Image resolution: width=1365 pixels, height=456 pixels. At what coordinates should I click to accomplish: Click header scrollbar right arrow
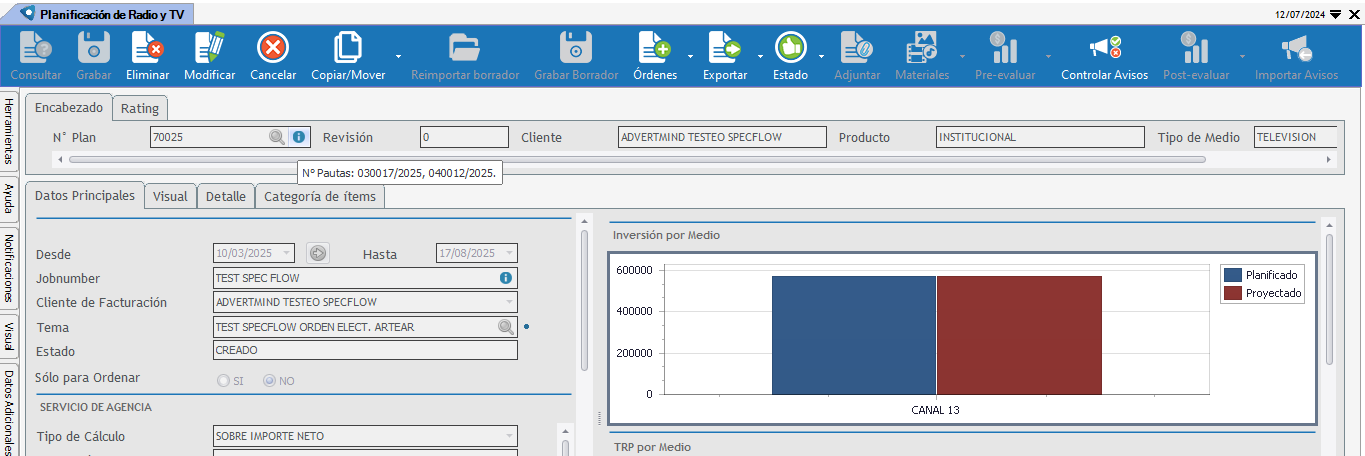coord(1329,159)
